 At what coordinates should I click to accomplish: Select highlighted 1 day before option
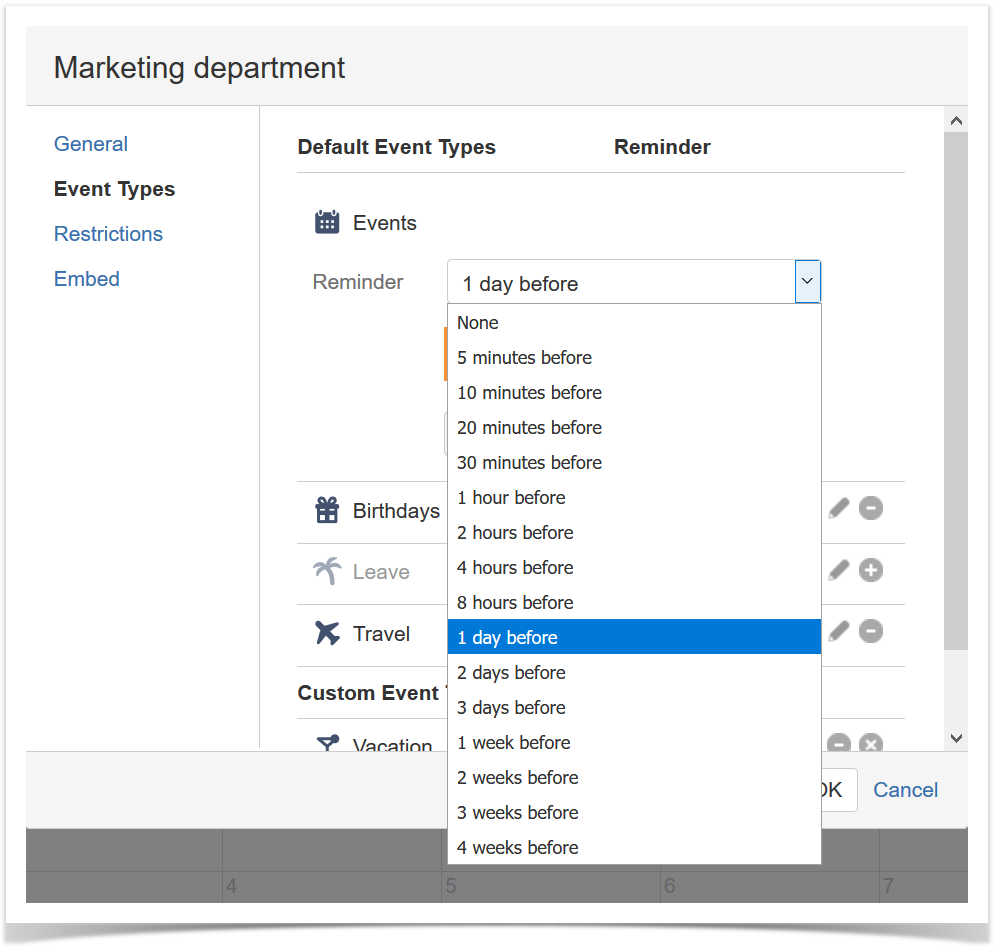[x=634, y=637]
